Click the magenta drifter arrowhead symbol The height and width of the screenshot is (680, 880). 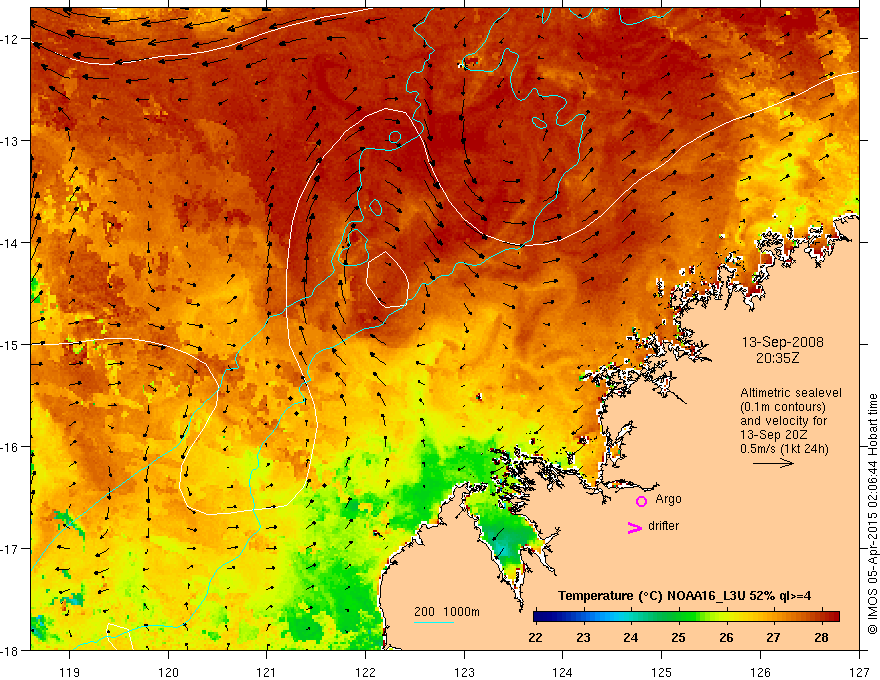click(x=634, y=527)
